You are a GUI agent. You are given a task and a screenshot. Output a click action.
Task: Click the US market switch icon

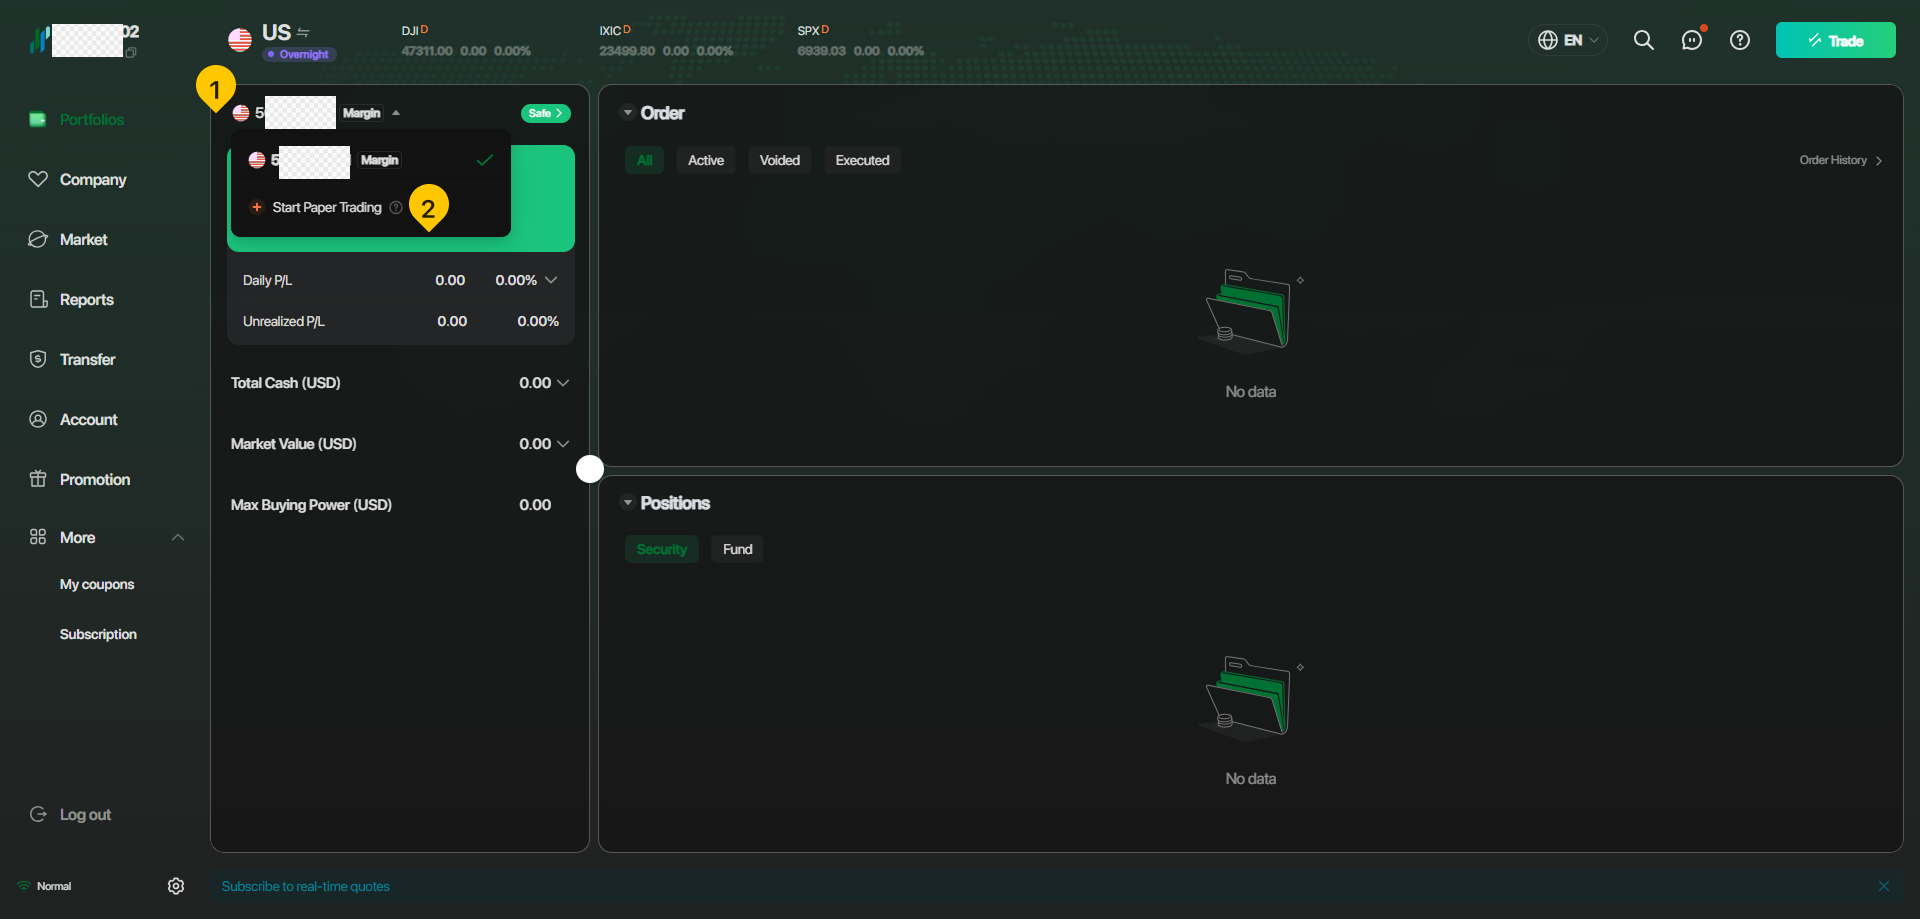click(304, 33)
